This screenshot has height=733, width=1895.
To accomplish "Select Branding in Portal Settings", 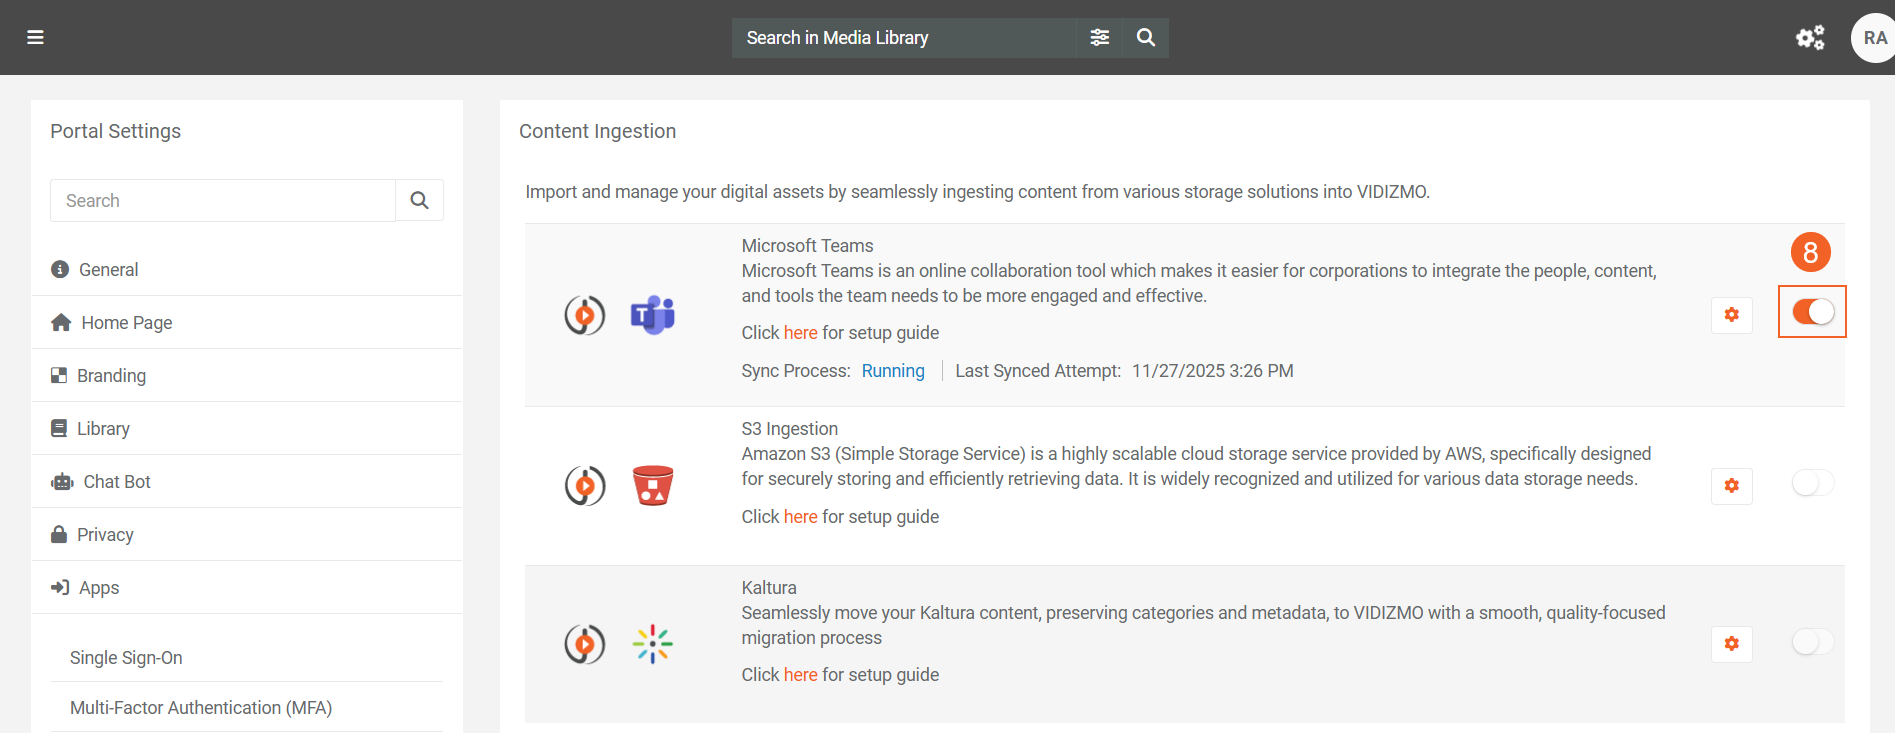I will pos(111,376).
